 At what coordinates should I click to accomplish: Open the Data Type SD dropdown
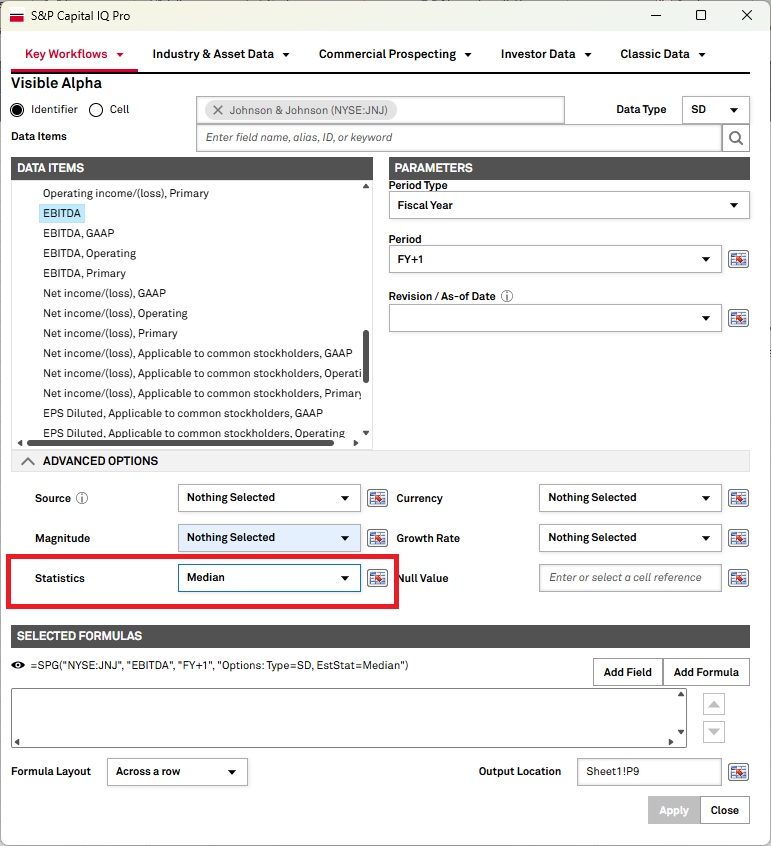715,110
